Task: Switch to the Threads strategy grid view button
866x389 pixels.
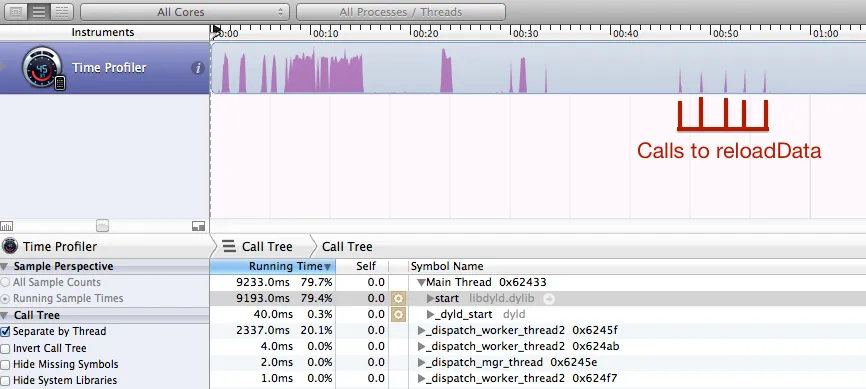Action: pos(62,12)
